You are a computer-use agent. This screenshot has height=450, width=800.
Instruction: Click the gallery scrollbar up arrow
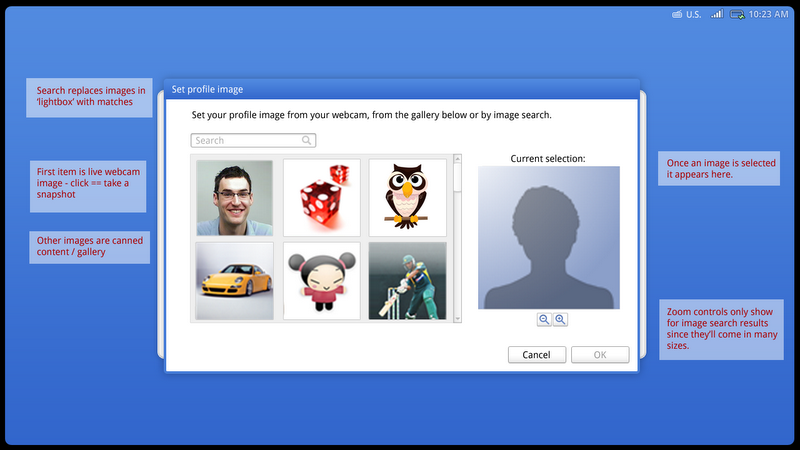pos(458,159)
